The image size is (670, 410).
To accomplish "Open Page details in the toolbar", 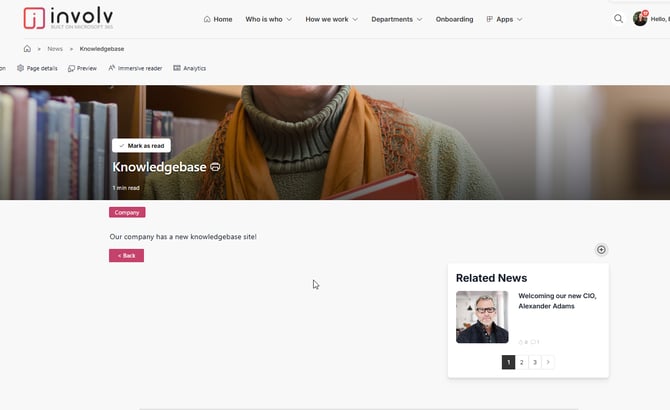I will (37, 68).
